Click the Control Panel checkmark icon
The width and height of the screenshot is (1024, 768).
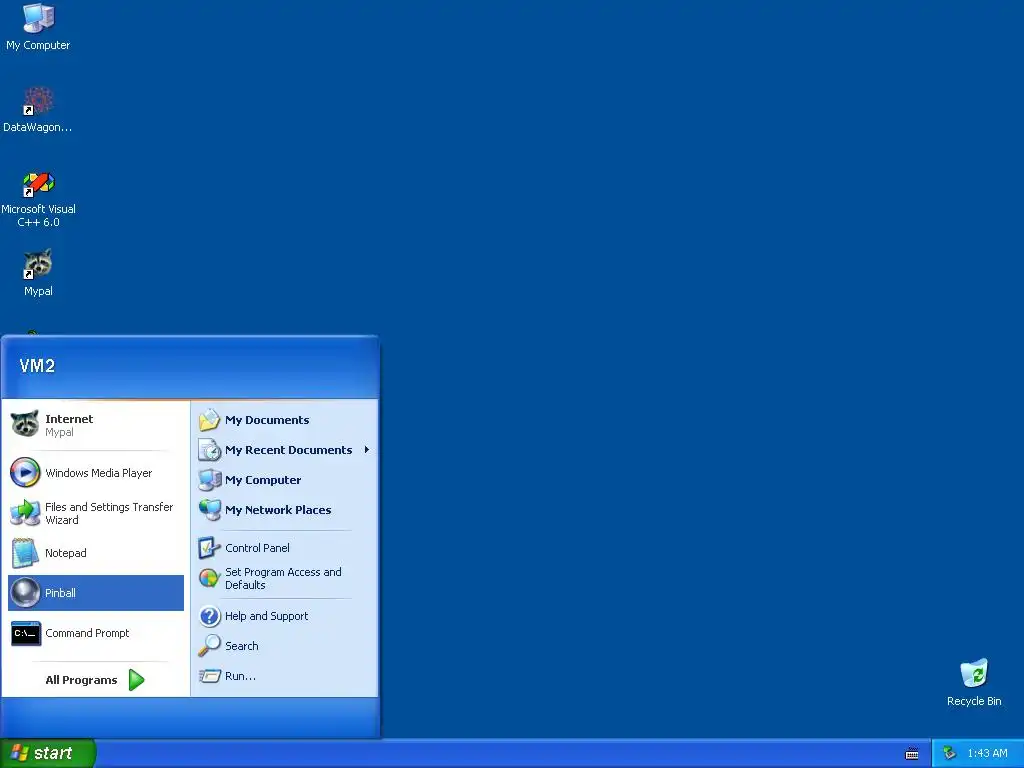pos(209,548)
